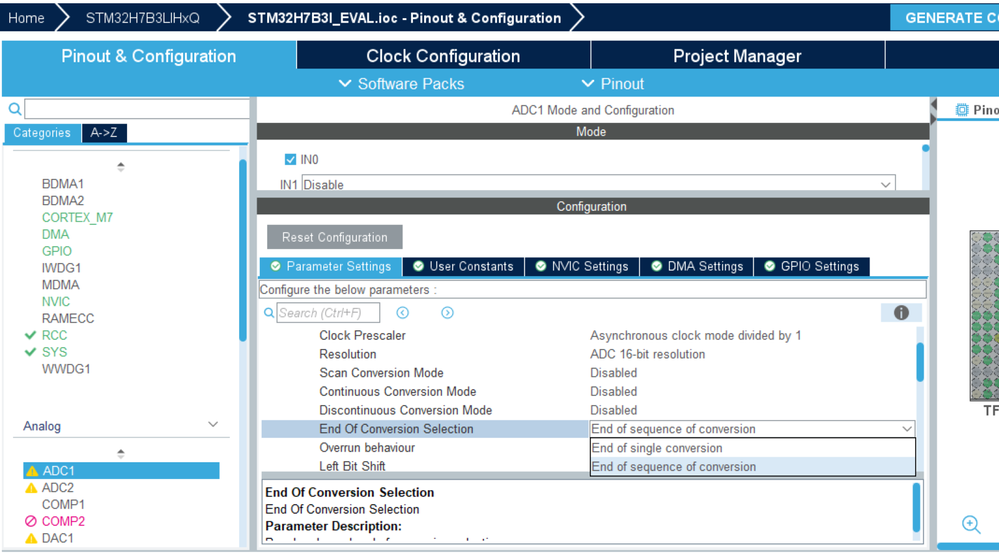Select COMP1 in the Analog list
This screenshot has width=999, height=557.
63,505
